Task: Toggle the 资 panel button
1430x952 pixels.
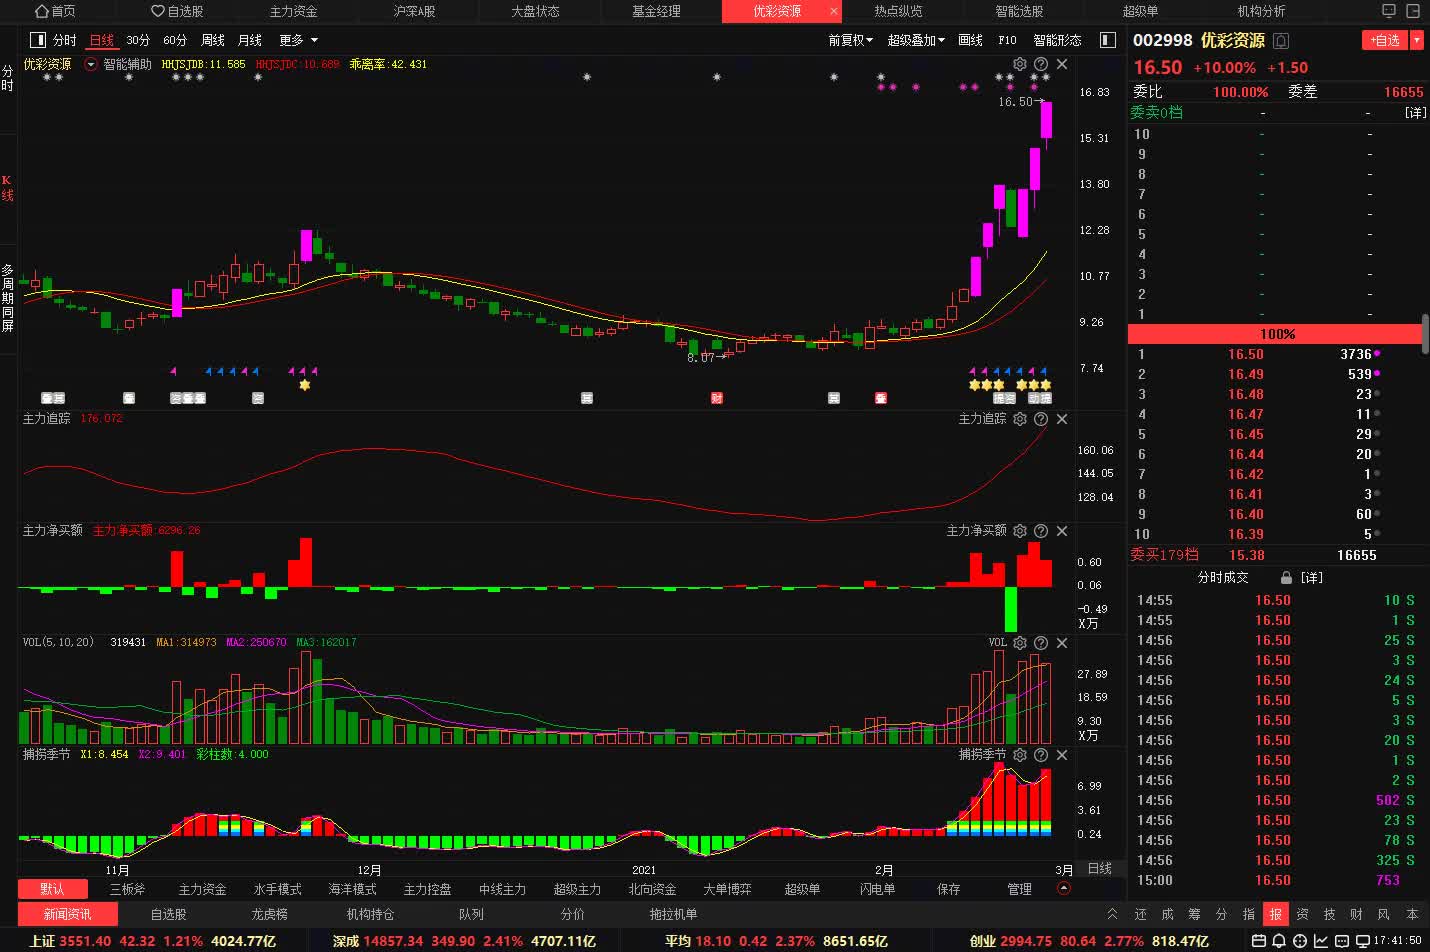Action: (1302, 914)
